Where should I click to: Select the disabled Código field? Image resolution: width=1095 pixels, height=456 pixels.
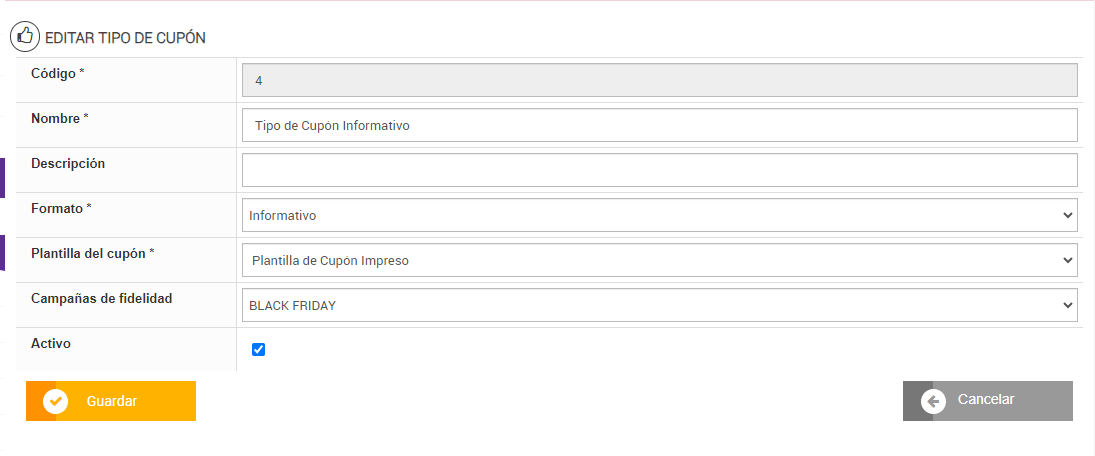click(x=659, y=80)
